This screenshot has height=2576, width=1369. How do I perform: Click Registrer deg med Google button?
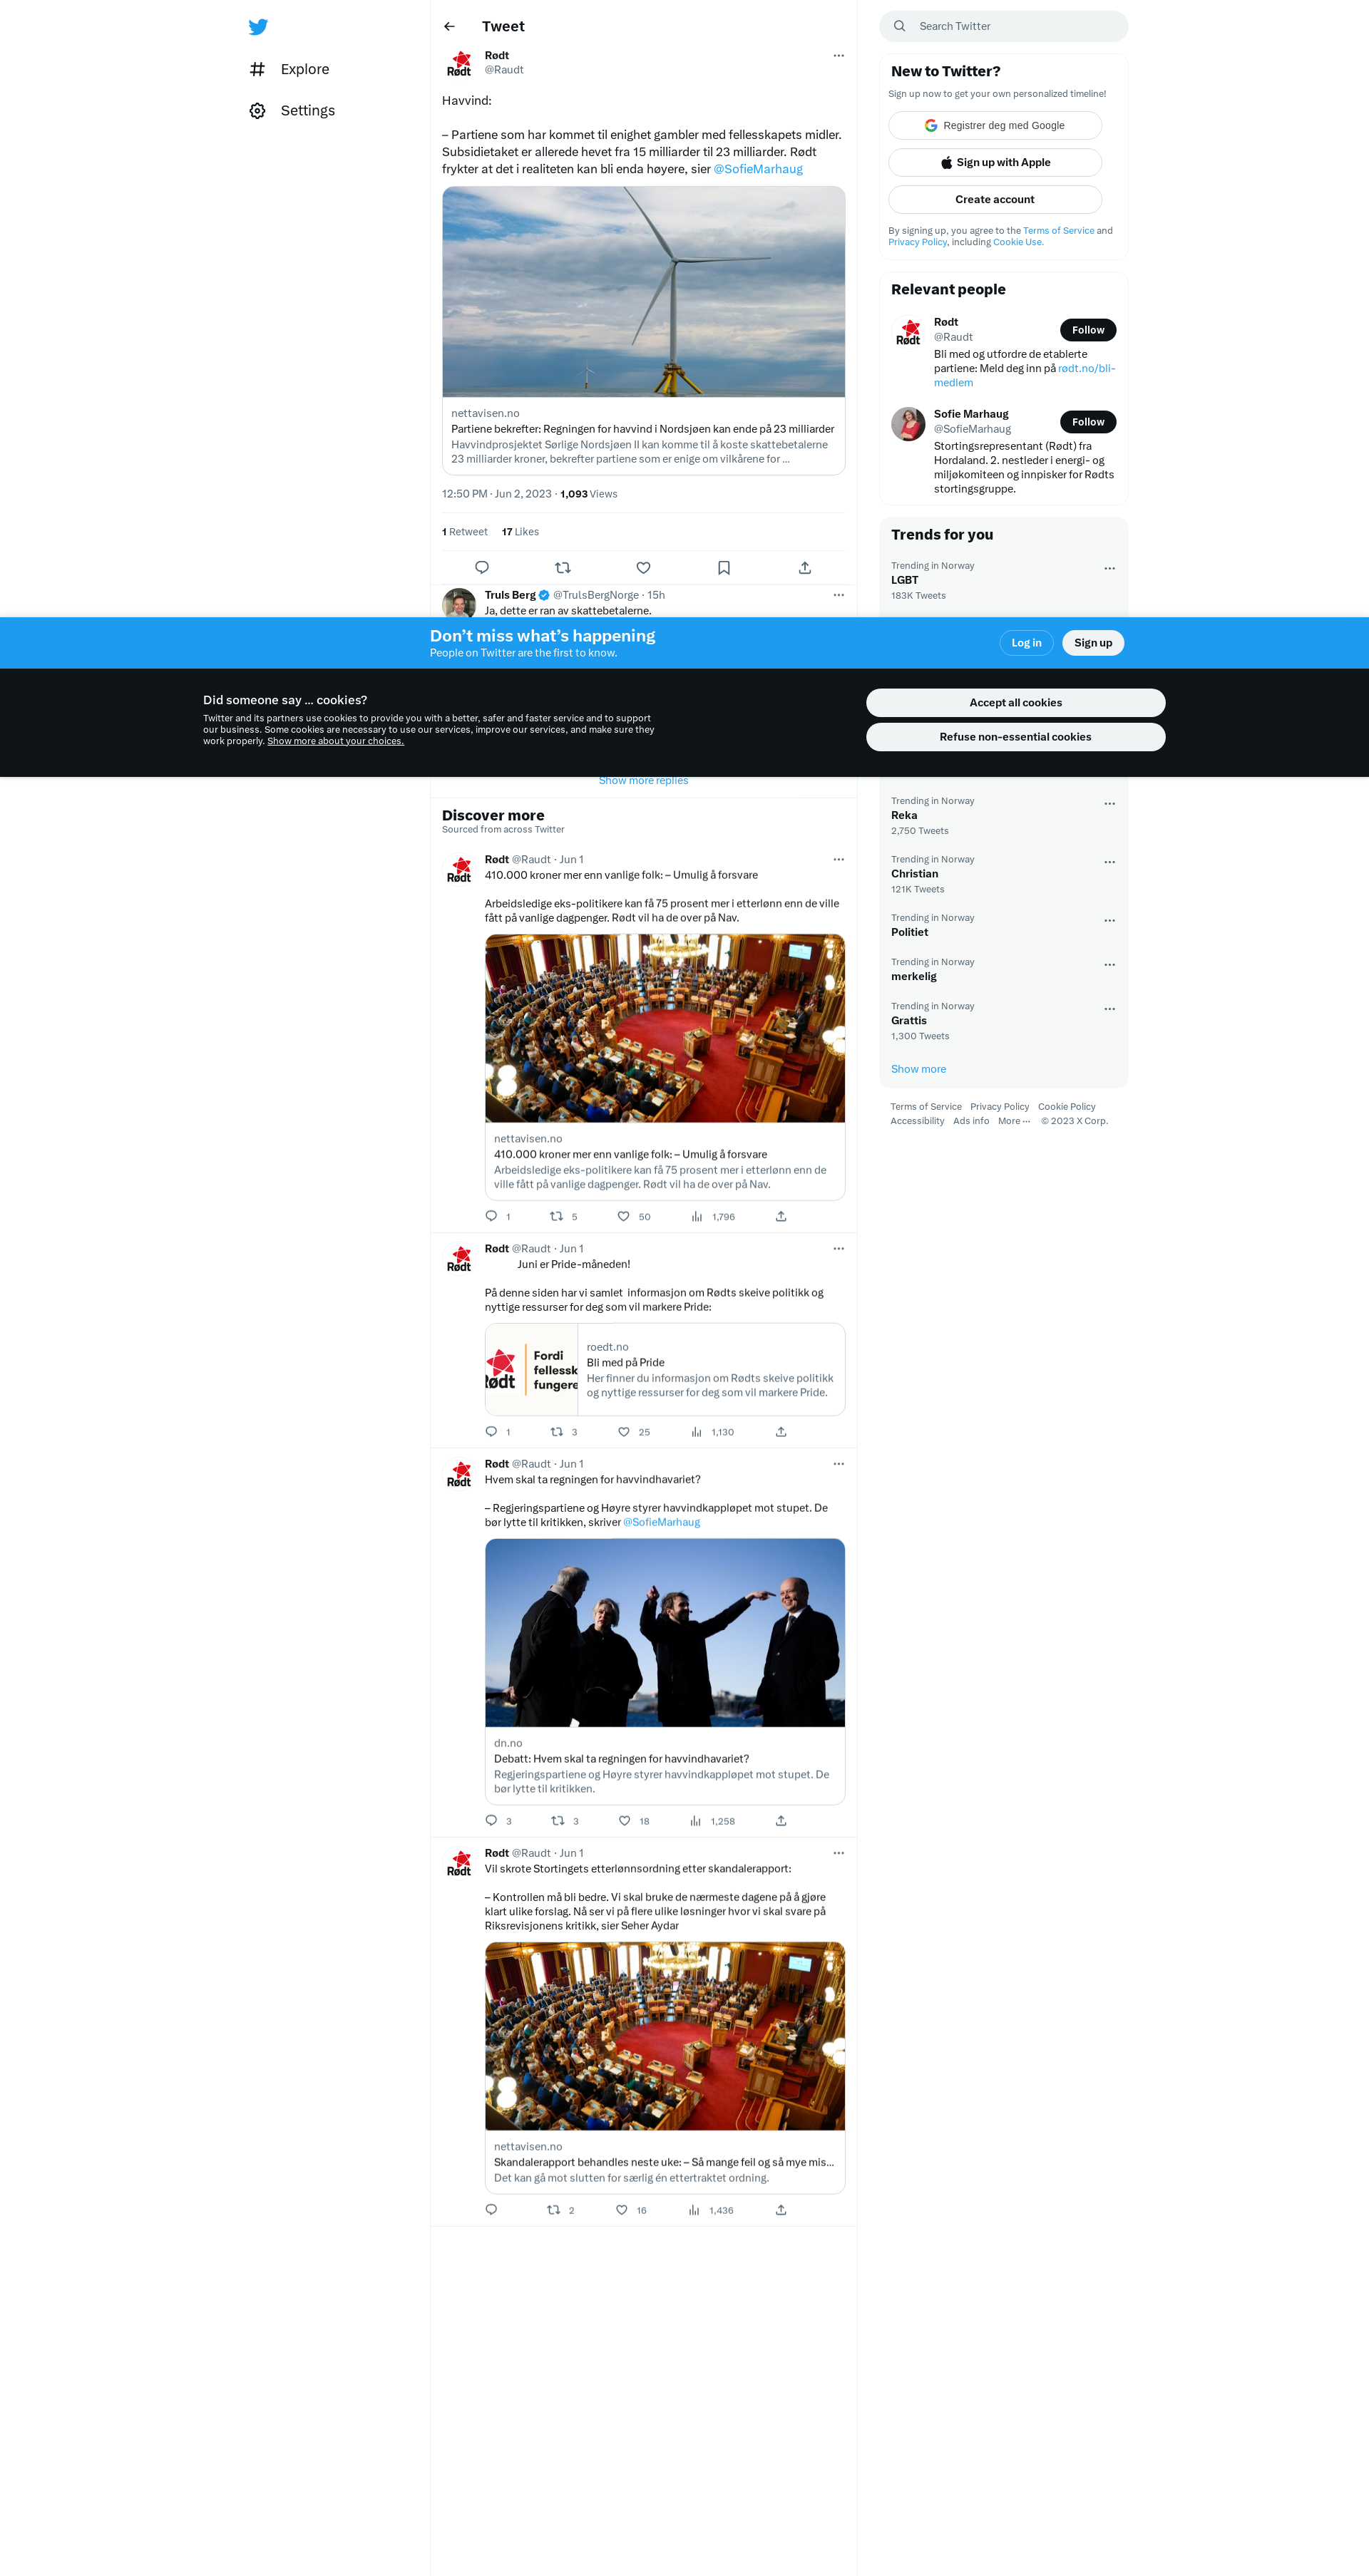(x=995, y=126)
